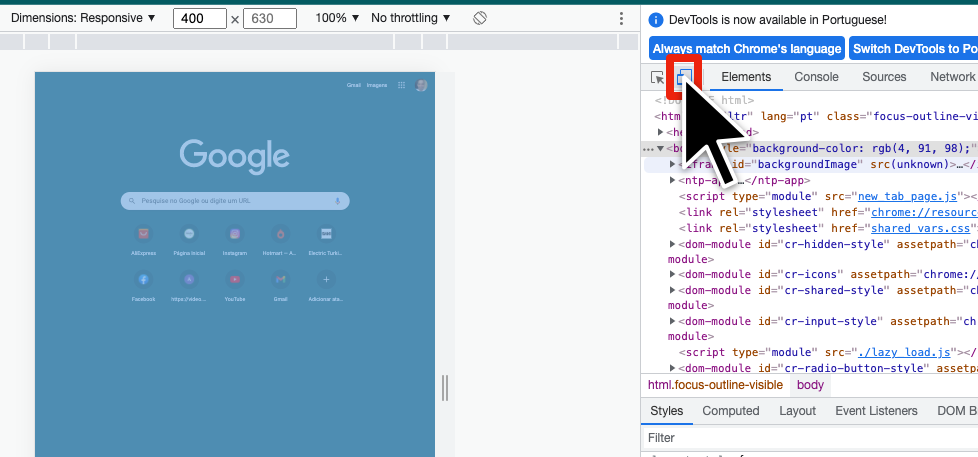
Task: Switch to the Computed styles tab
Action: pyautogui.click(x=730, y=411)
